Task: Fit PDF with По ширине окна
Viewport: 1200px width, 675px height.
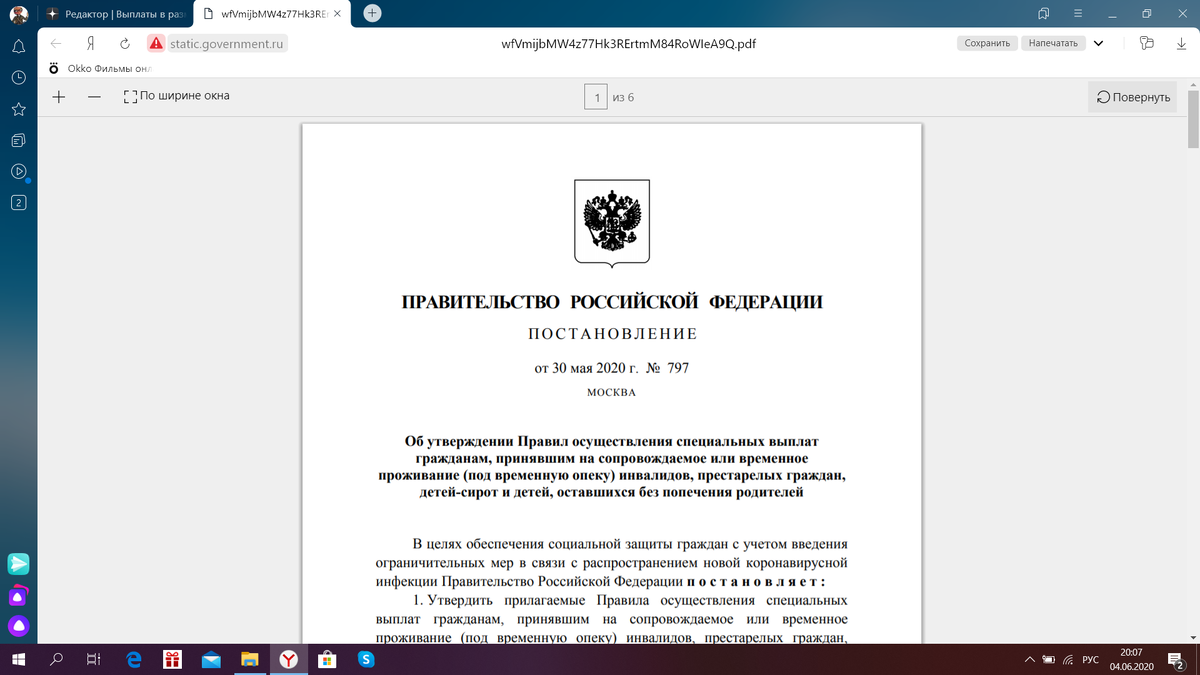Action: pos(177,97)
